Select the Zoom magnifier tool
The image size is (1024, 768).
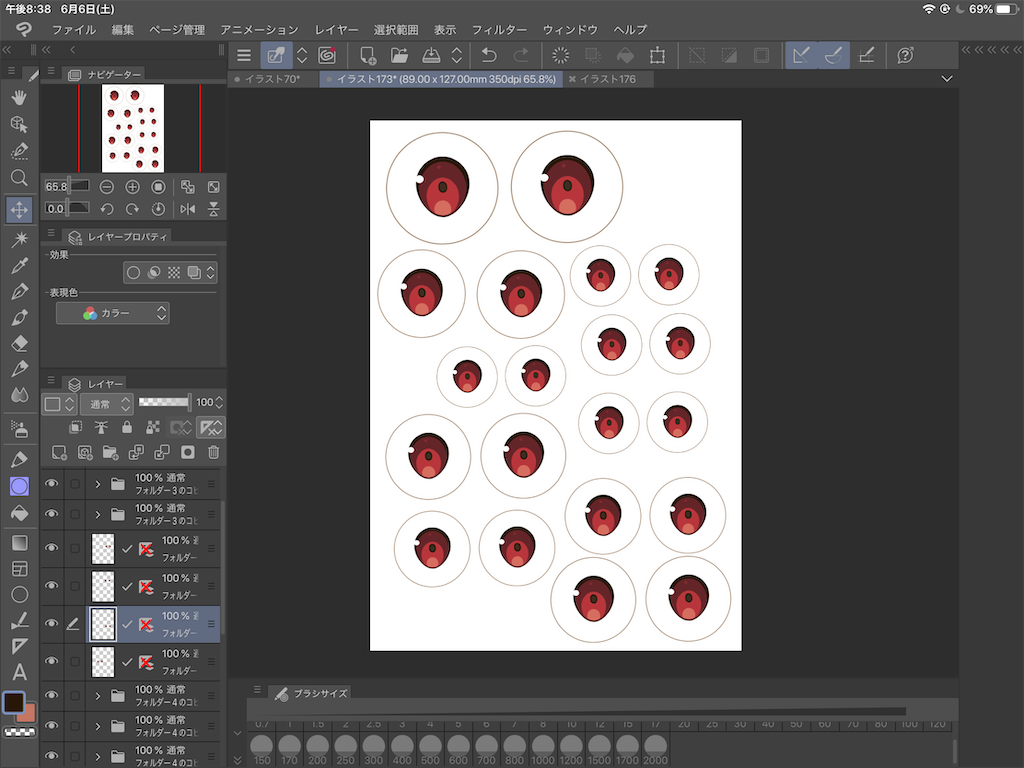pyautogui.click(x=20, y=178)
